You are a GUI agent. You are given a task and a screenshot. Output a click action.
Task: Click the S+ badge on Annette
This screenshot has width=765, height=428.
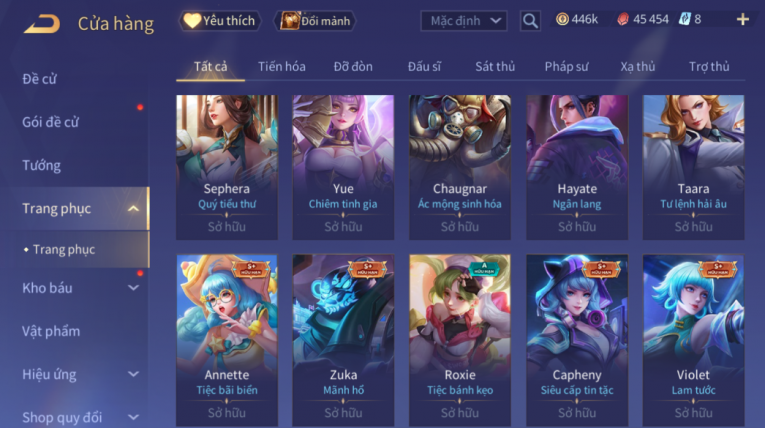(x=251, y=268)
